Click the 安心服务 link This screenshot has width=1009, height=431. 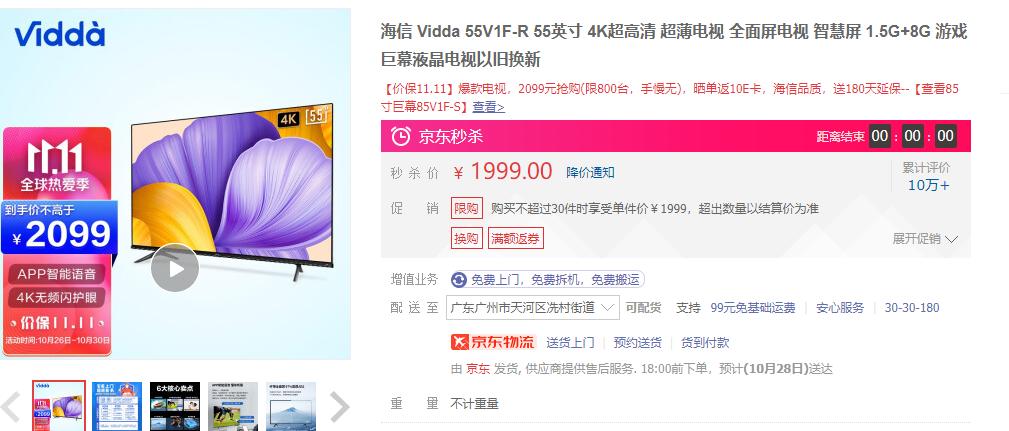840,307
